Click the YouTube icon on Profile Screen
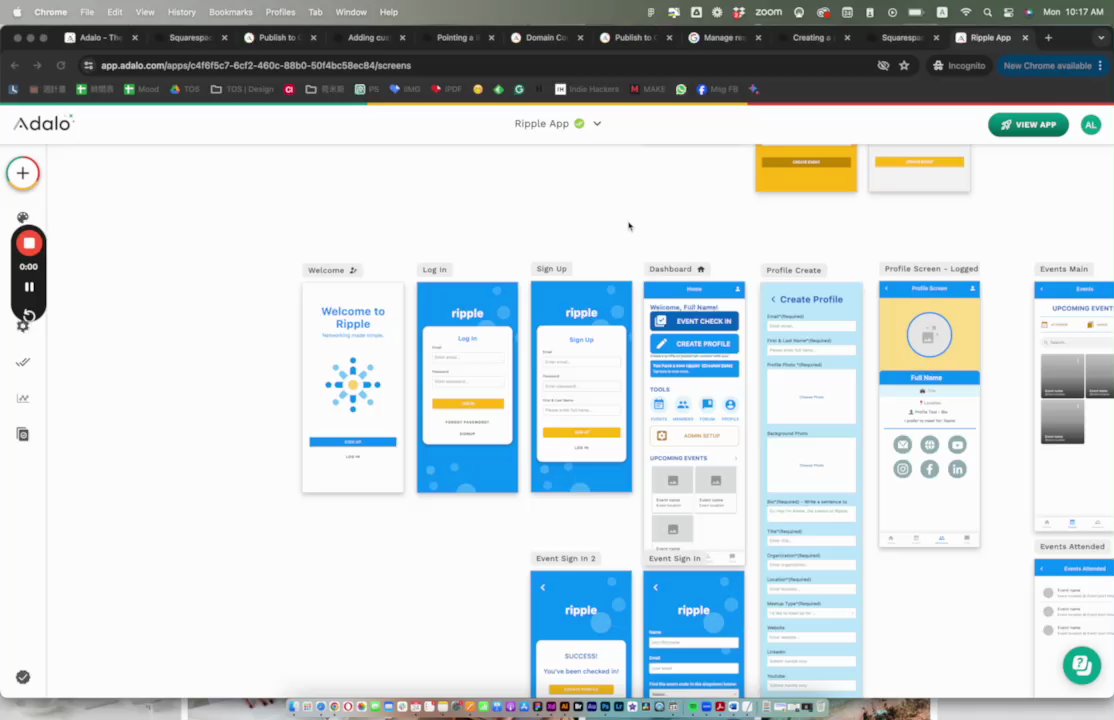1114x720 pixels. pos(957,445)
